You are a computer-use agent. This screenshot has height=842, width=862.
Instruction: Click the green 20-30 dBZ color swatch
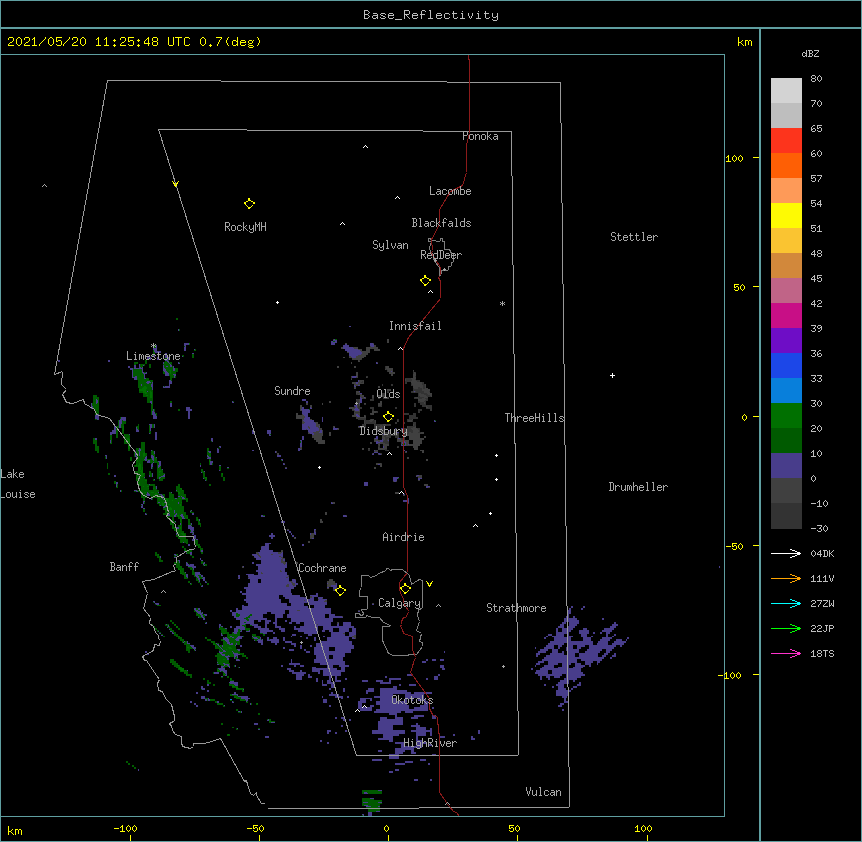[786, 416]
